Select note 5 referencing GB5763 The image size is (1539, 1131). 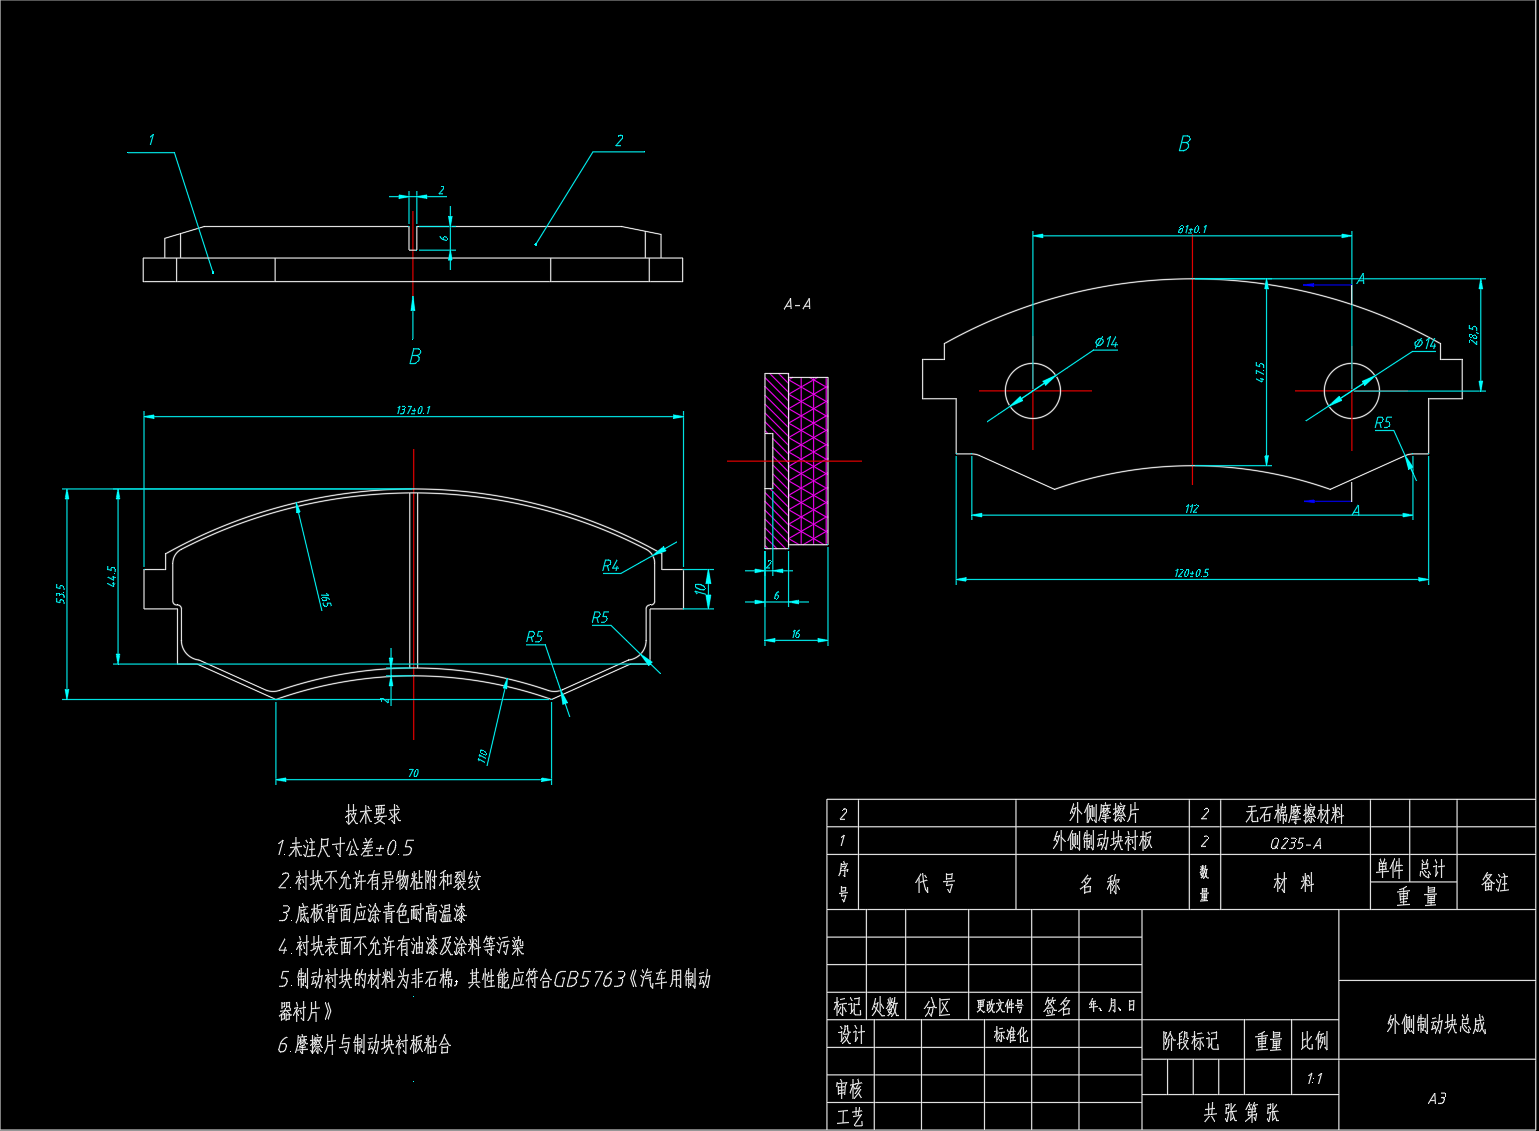[x=495, y=995]
